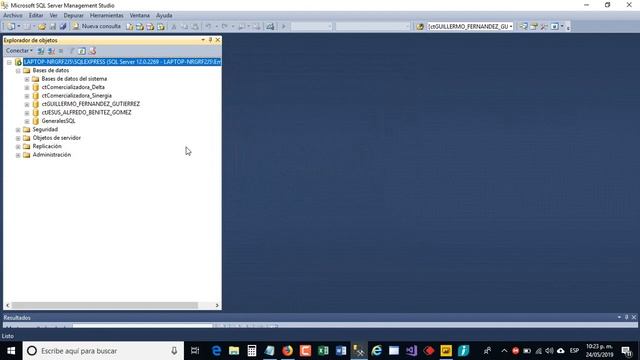Screen dimensions: 640x360
Task: Click the Disconnect icon in Object Explorer toolbar
Action: click(x=51, y=51)
